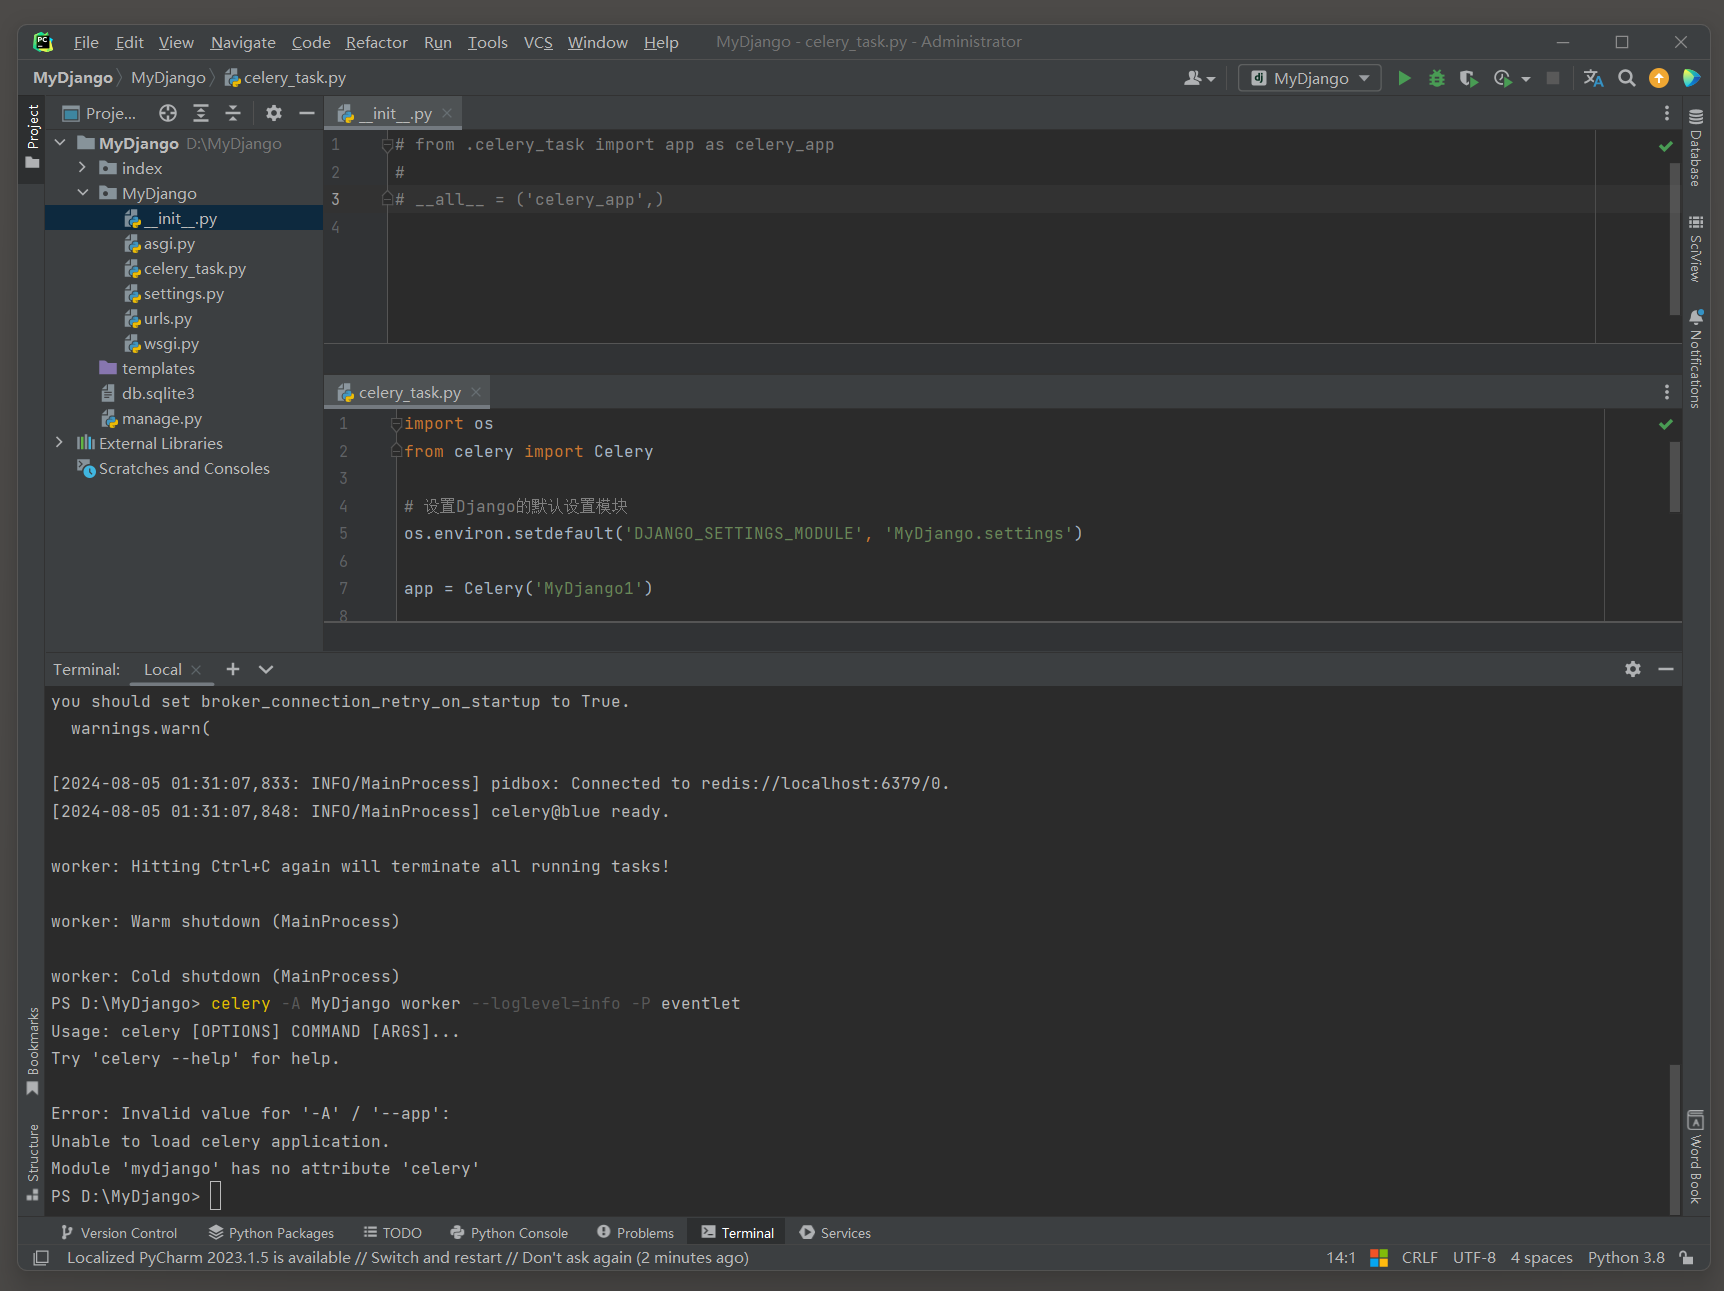Select Opened File locate-target icon in Project panel
This screenshot has height=1291, width=1724.
pos(168,113)
